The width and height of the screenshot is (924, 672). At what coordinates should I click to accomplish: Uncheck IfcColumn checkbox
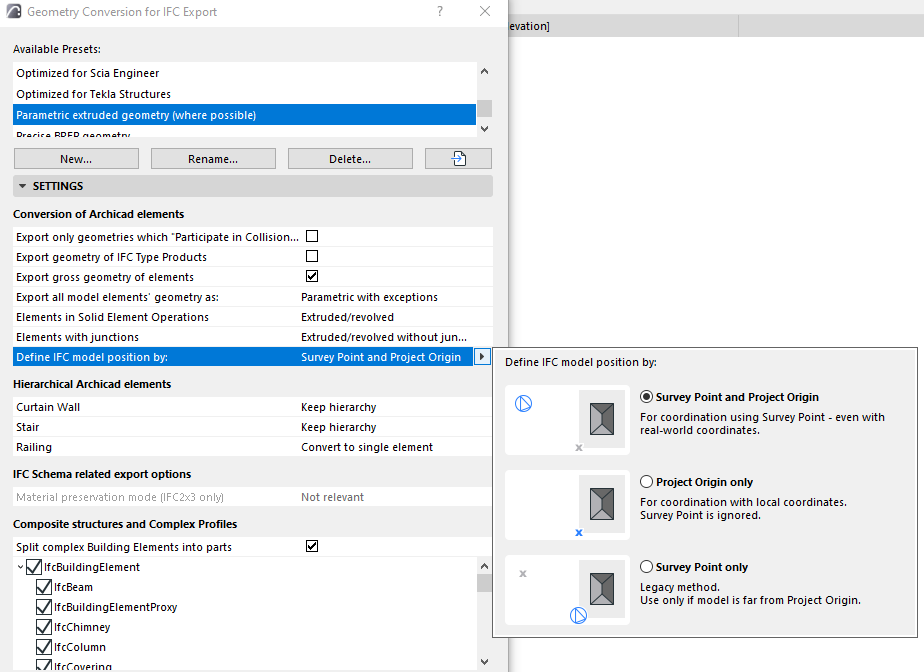tap(44, 647)
